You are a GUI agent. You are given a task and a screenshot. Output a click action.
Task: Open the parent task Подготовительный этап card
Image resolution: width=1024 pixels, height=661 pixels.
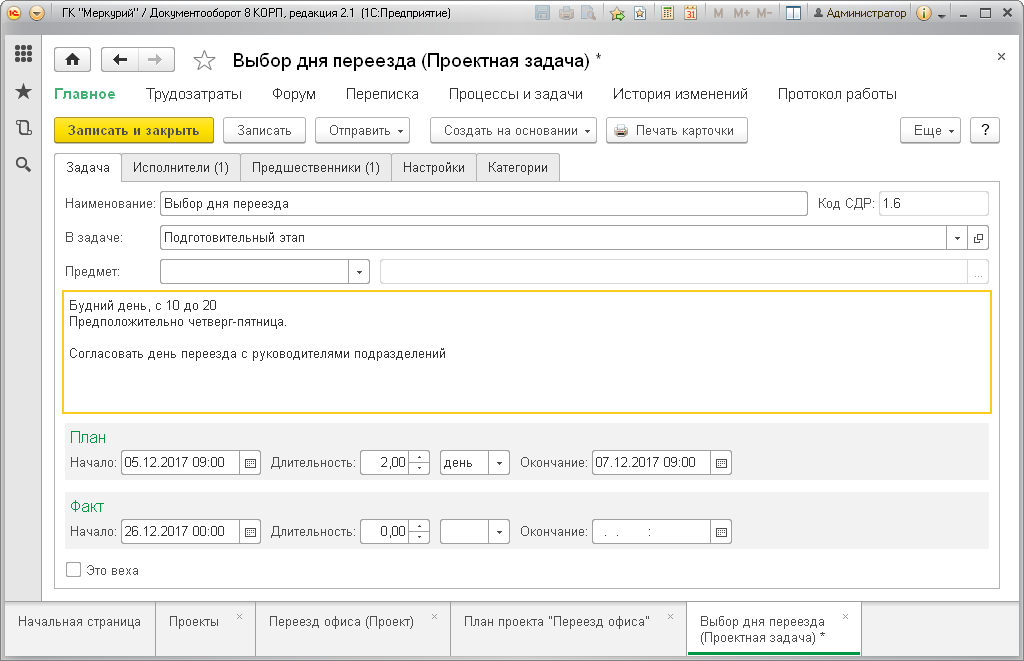978,238
